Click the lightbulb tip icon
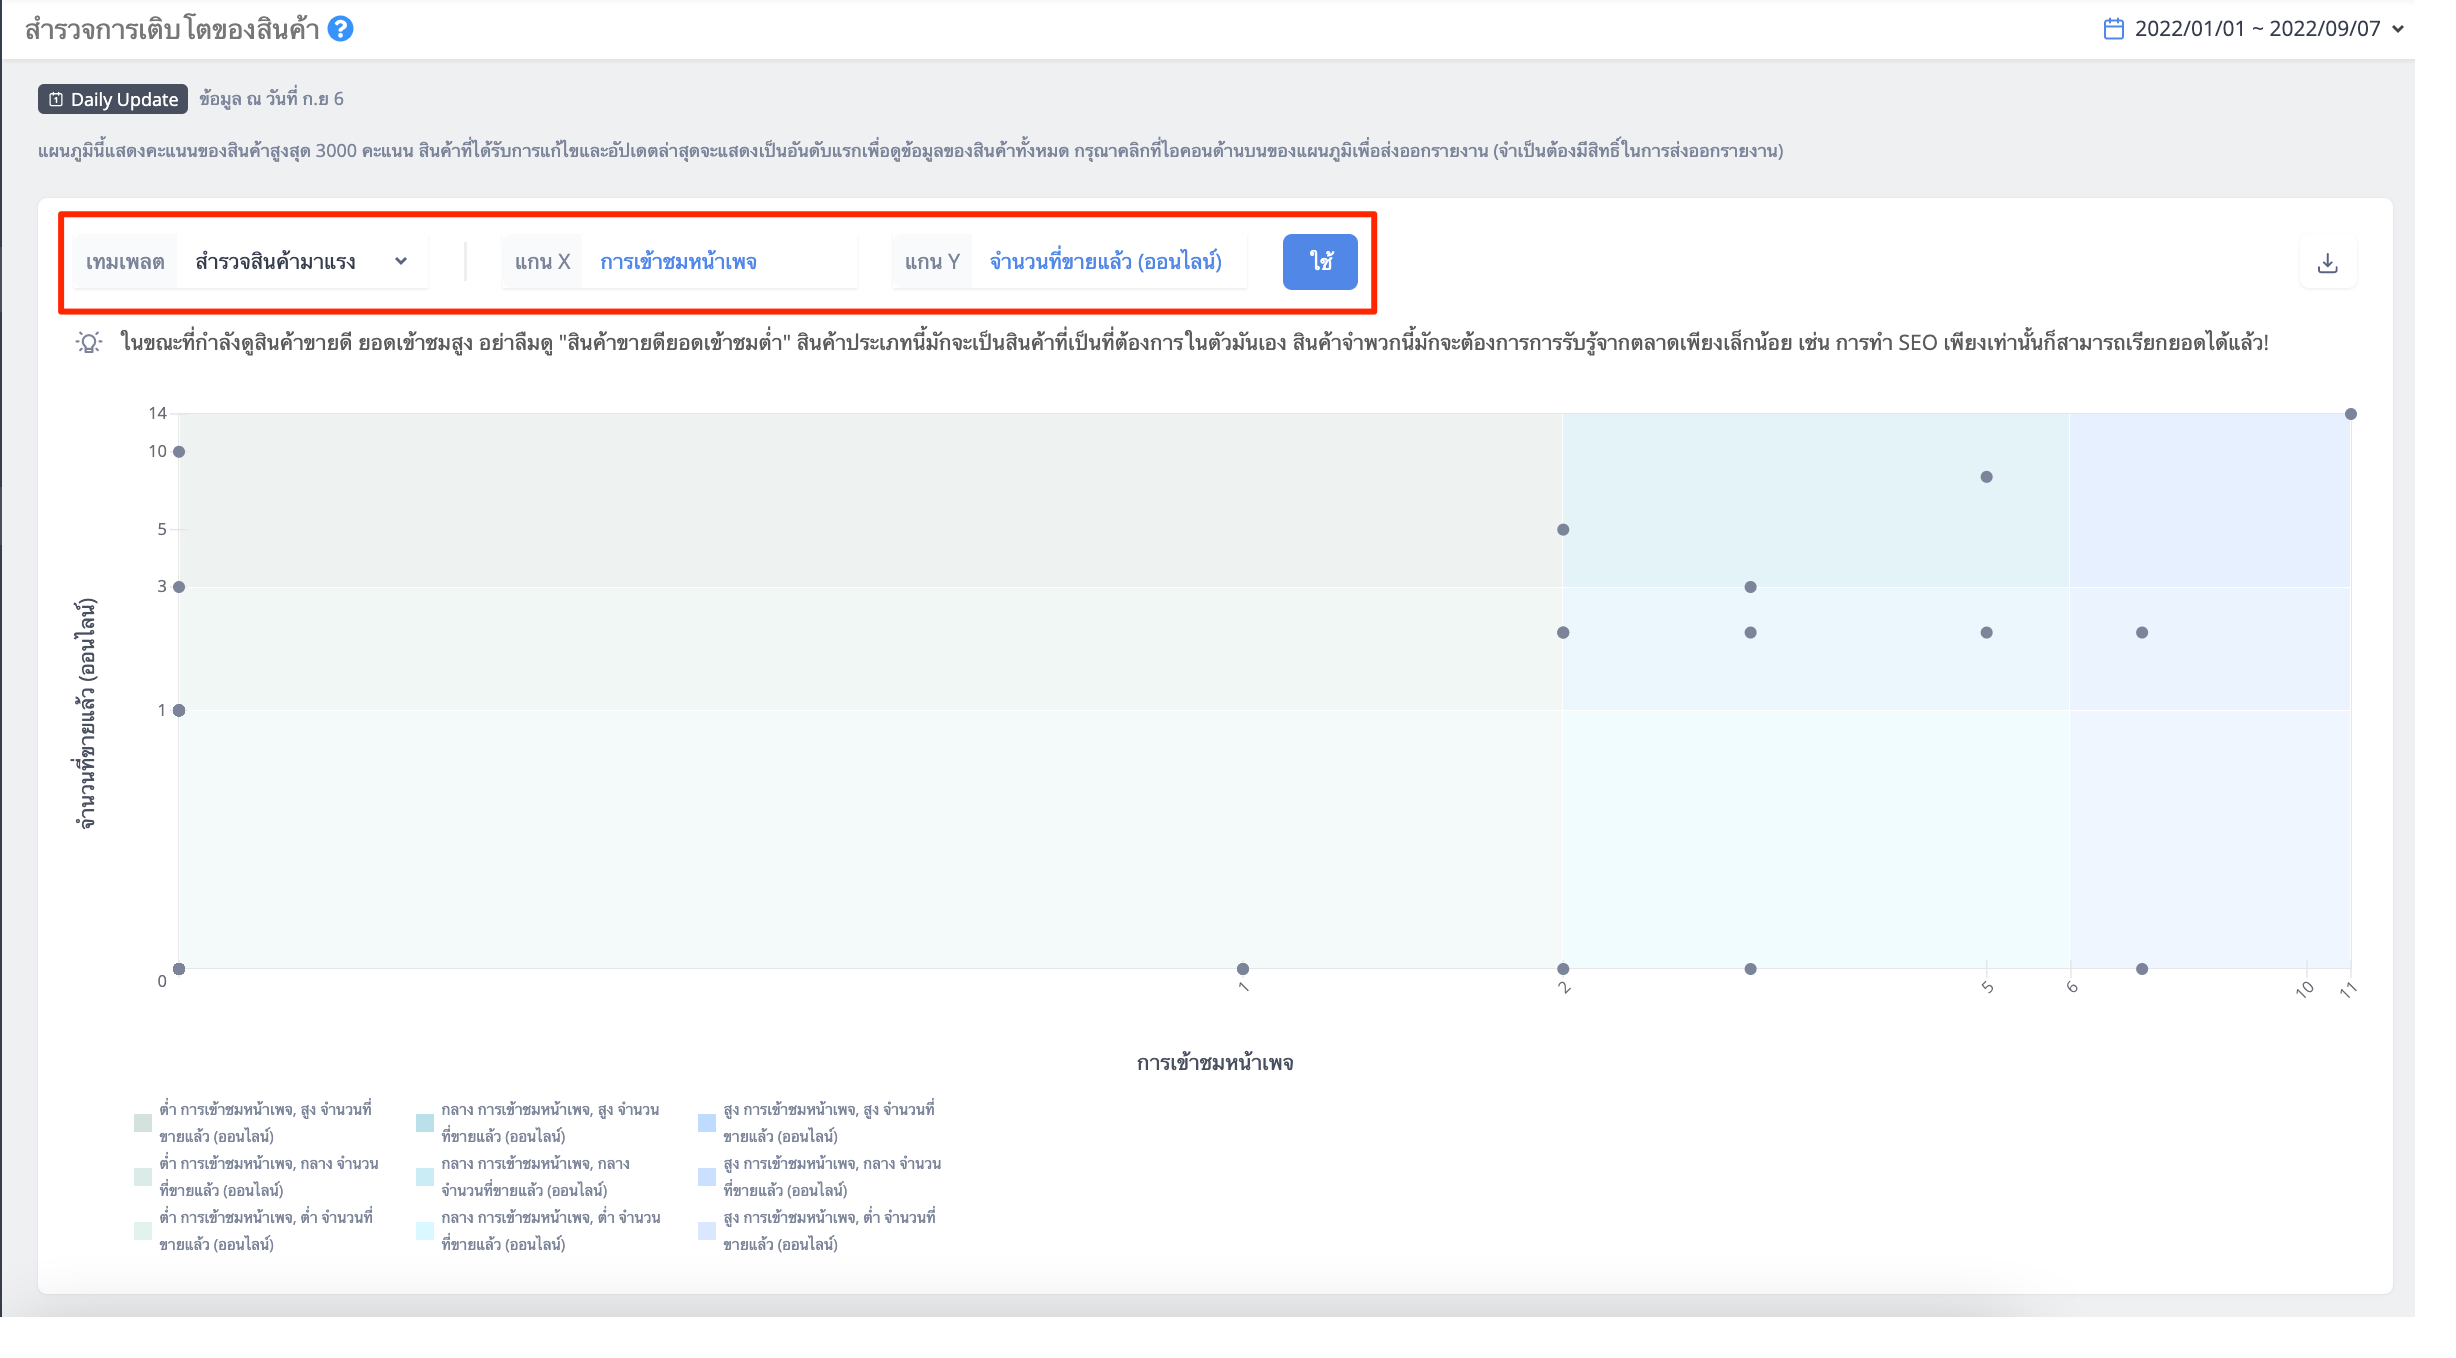 pyautogui.click(x=89, y=343)
